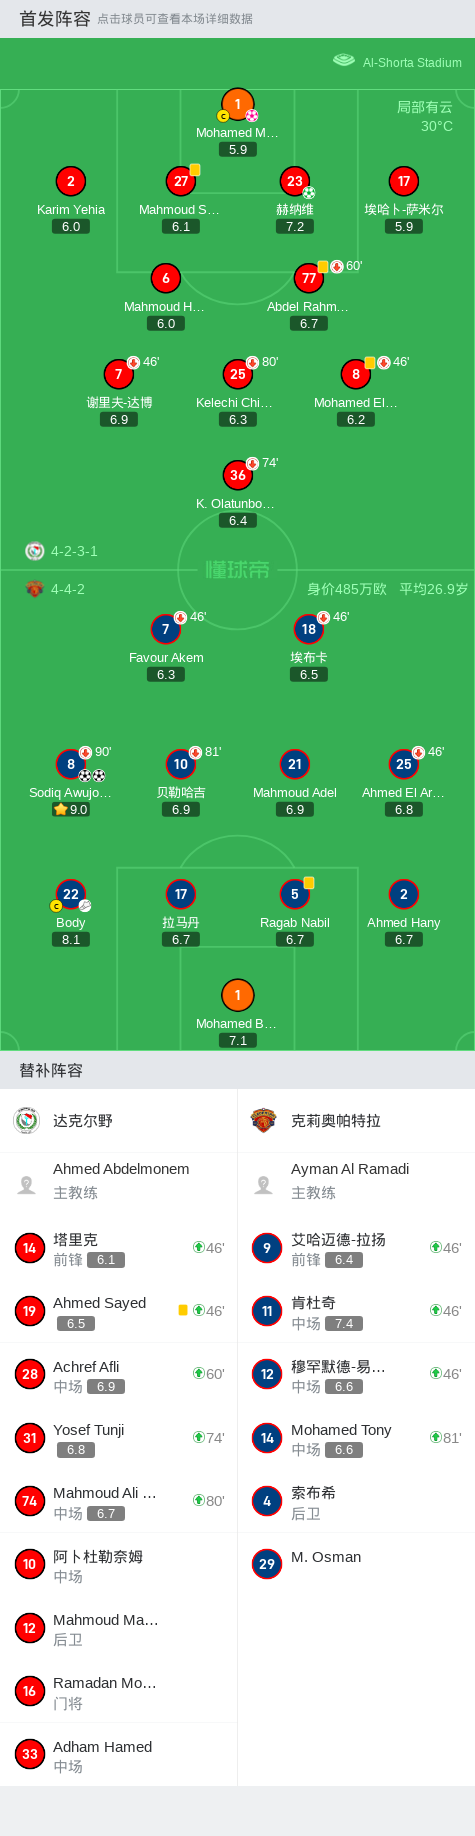Tap number 36 K. Olatunbo… player icon
Viewport: 475px width, 1836px height.
(x=237, y=475)
